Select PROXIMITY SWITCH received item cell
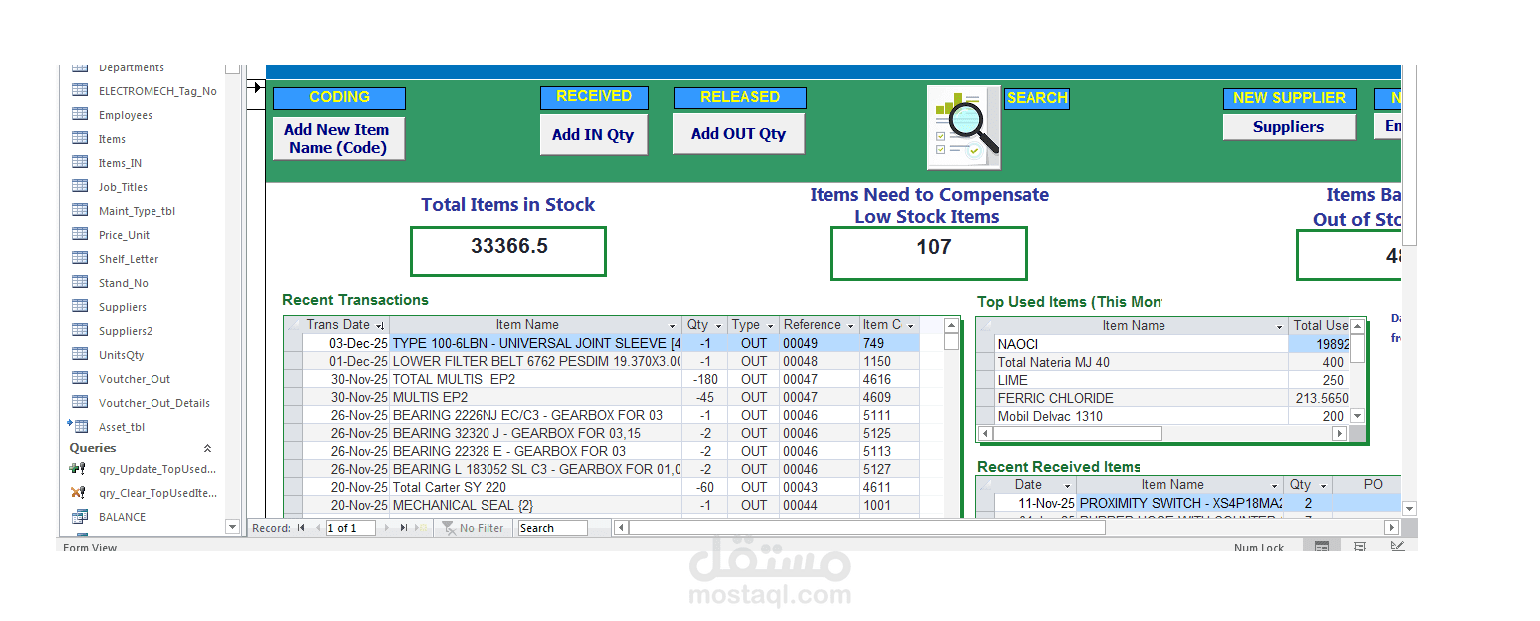 coord(1180,503)
